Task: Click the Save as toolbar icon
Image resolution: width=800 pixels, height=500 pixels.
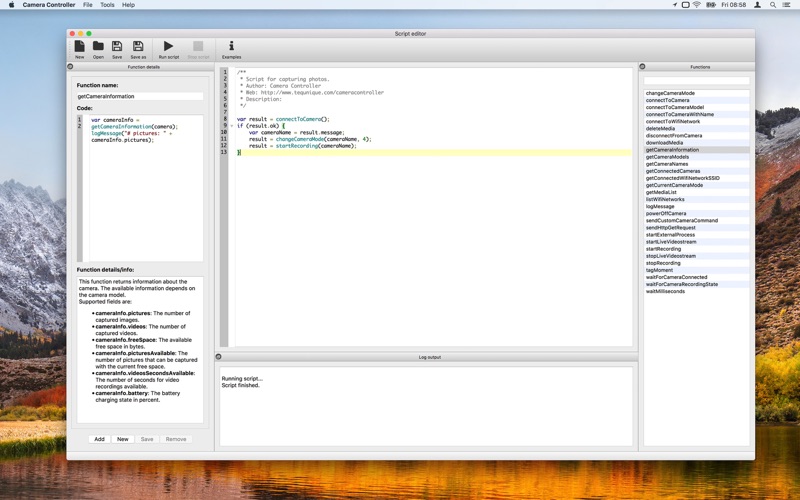Action: (x=138, y=49)
